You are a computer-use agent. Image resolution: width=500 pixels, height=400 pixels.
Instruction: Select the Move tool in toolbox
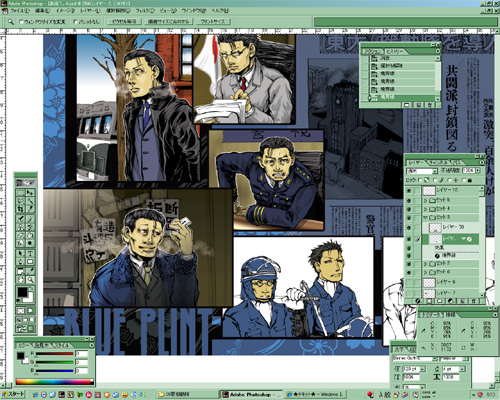[x=30, y=193]
